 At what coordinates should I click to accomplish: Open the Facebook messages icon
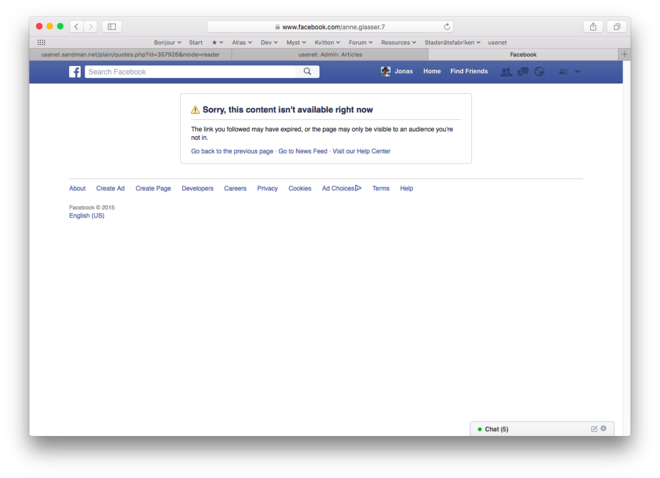pyautogui.click(x=522, y=72)
